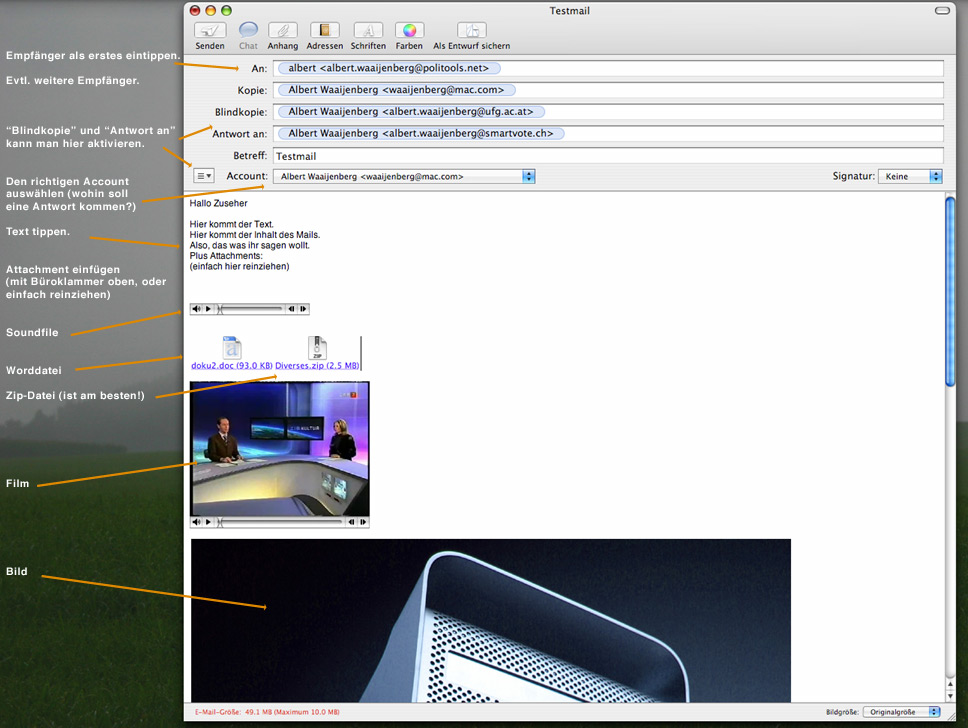Open the header fields options menu
The image size is (968, 728).
click(203, 176)
